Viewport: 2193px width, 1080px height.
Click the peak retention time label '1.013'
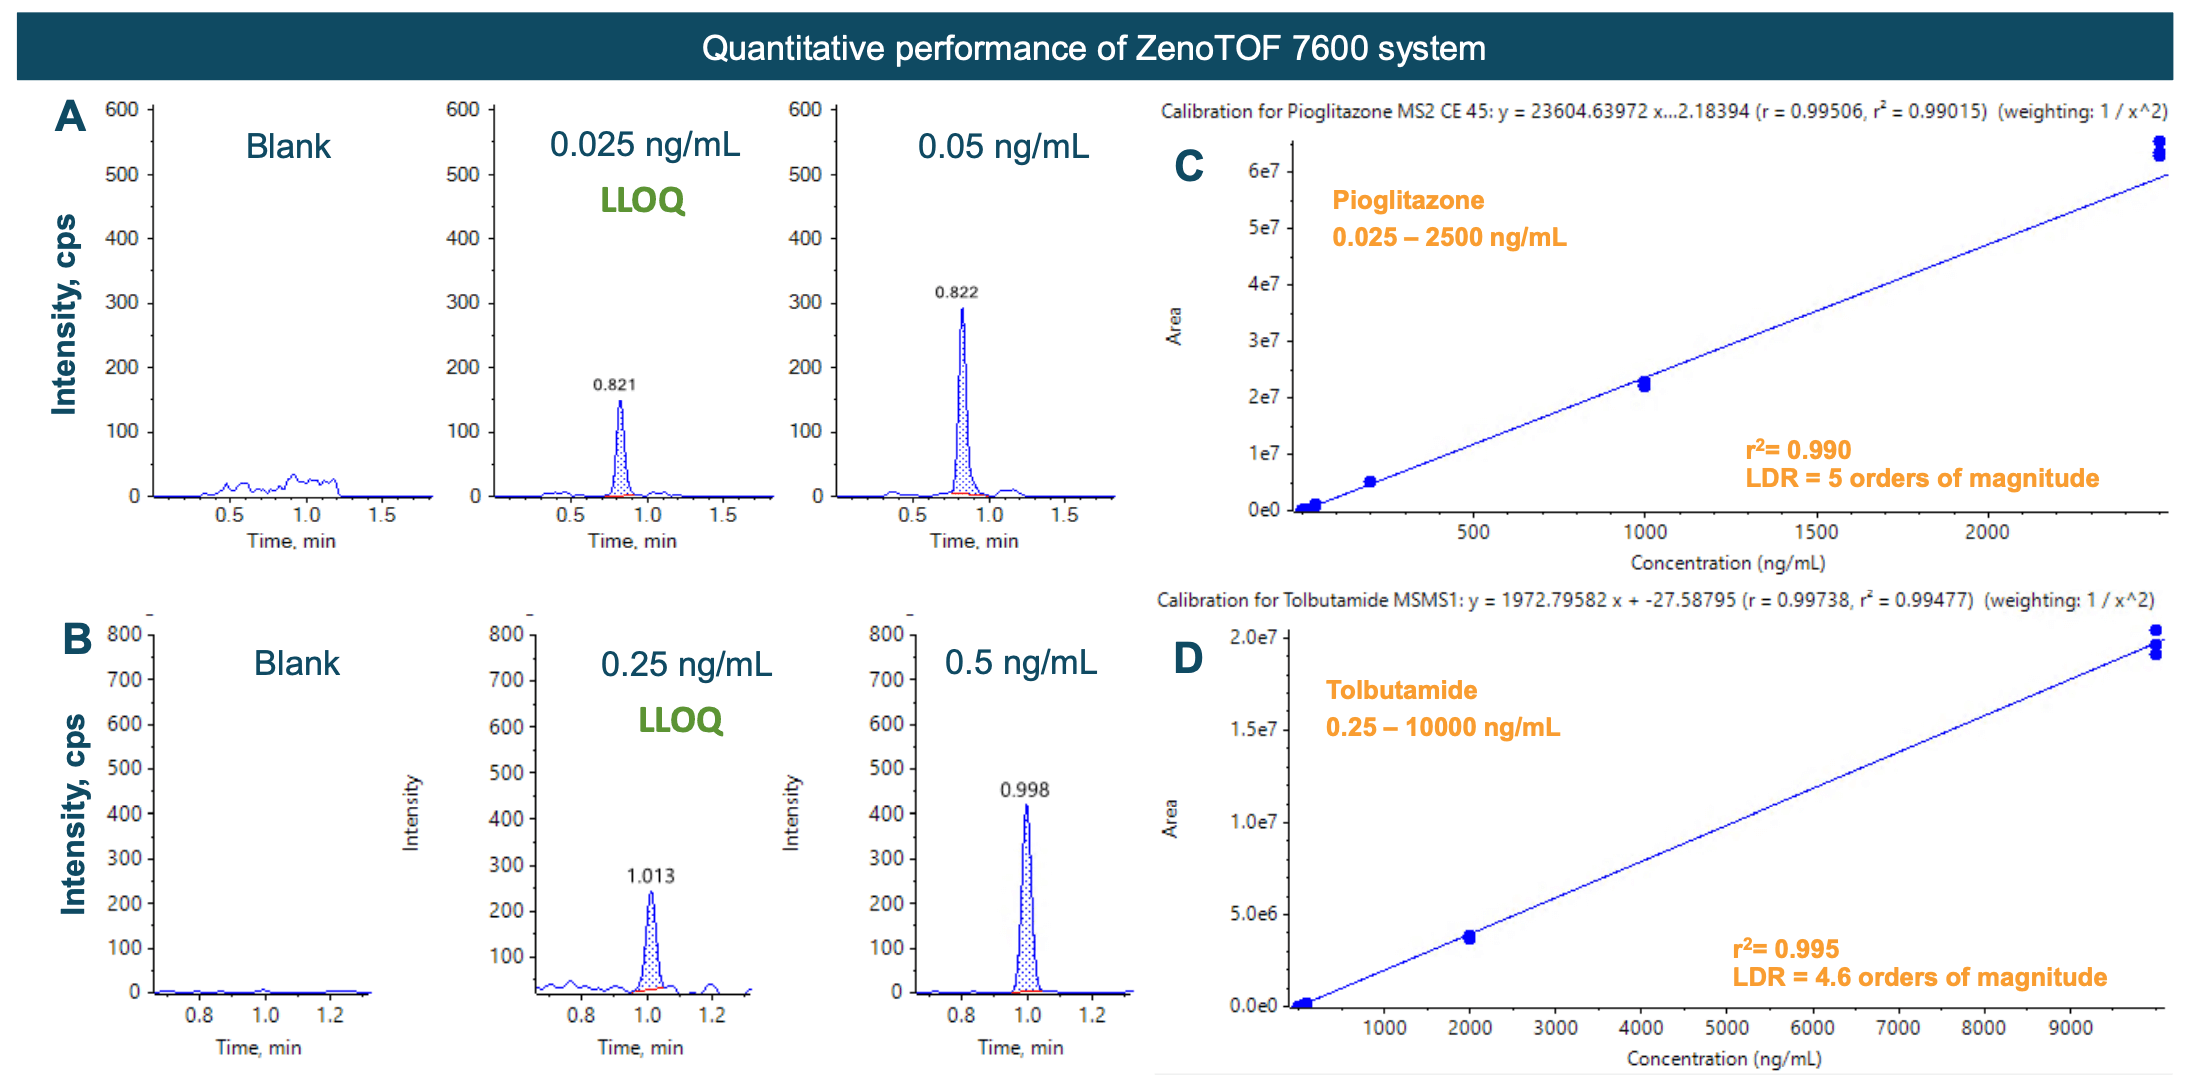tap(650, 876)
